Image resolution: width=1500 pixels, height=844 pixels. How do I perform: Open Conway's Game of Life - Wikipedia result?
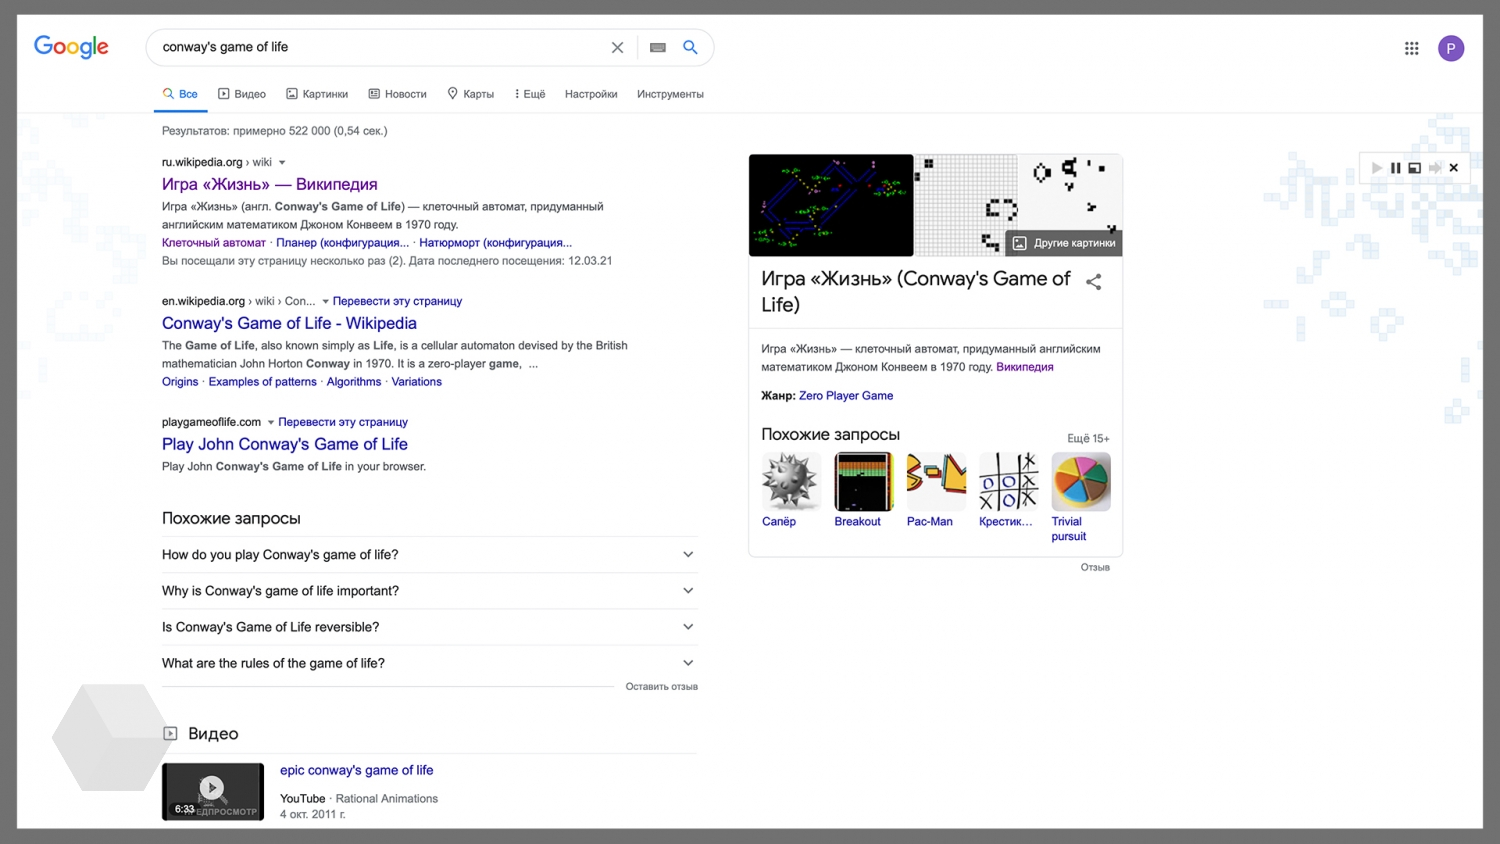coord(289,323)
